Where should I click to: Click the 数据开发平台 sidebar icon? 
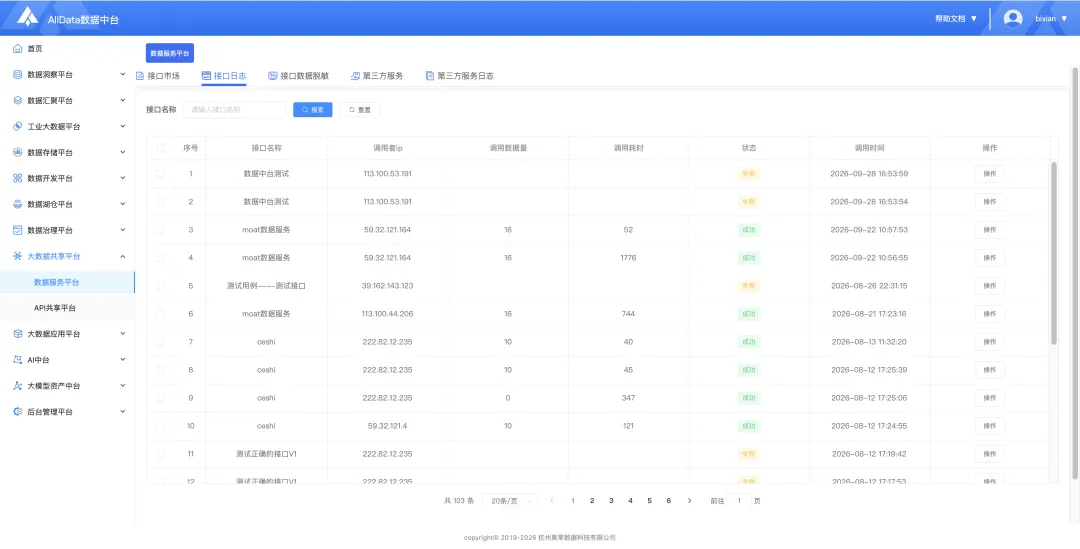coord(18,178)
